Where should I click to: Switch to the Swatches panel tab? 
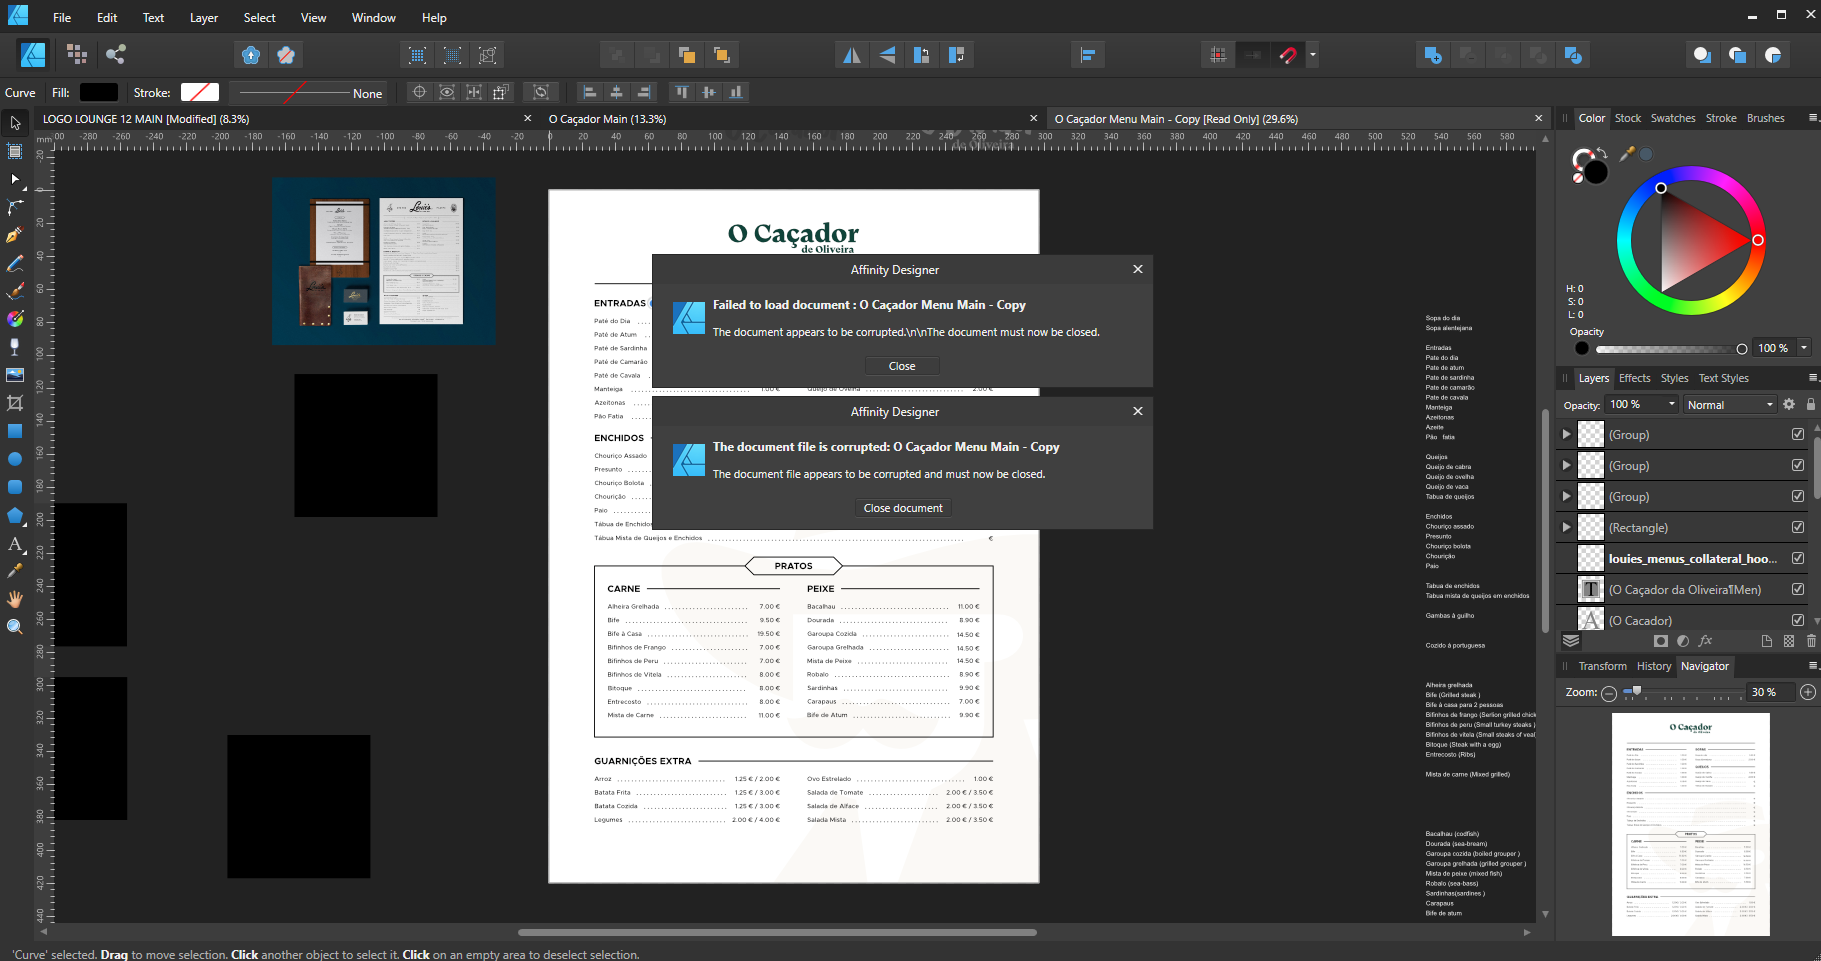(1673, 118)
